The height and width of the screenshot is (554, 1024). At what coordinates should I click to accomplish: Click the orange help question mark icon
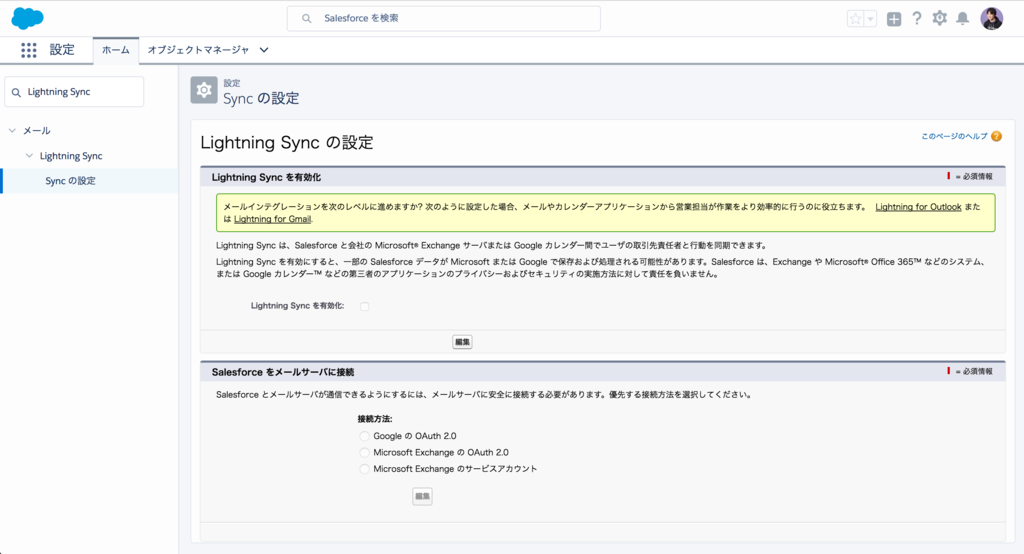click(996, 136)
